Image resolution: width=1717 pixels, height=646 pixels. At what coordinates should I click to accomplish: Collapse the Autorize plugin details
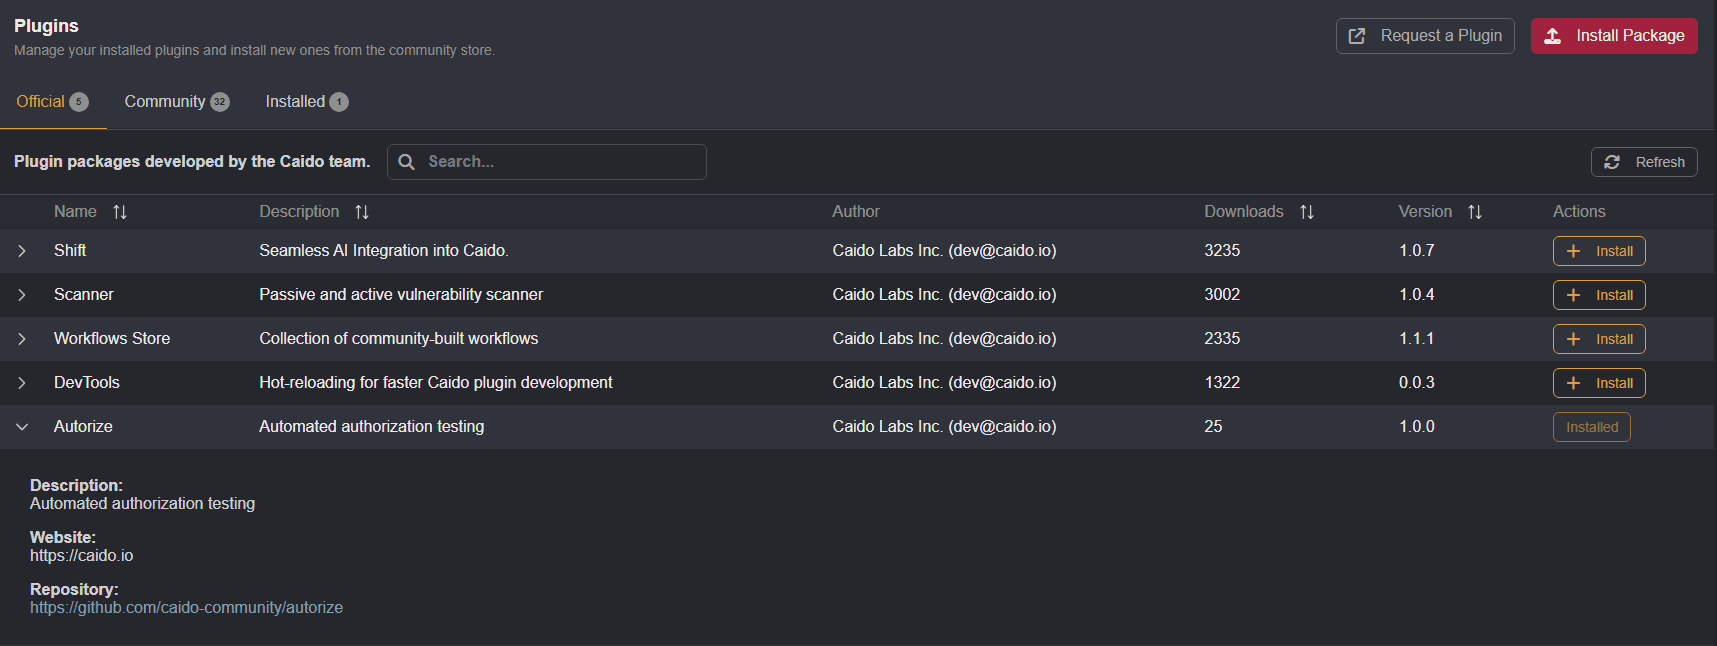tap(22, 426)
